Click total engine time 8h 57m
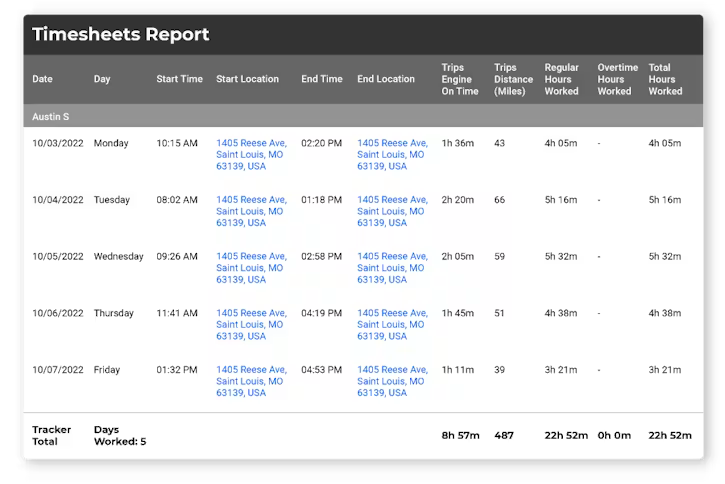Image resolution: width=725 pixels, height=484 pixels. tap(461, 435)
